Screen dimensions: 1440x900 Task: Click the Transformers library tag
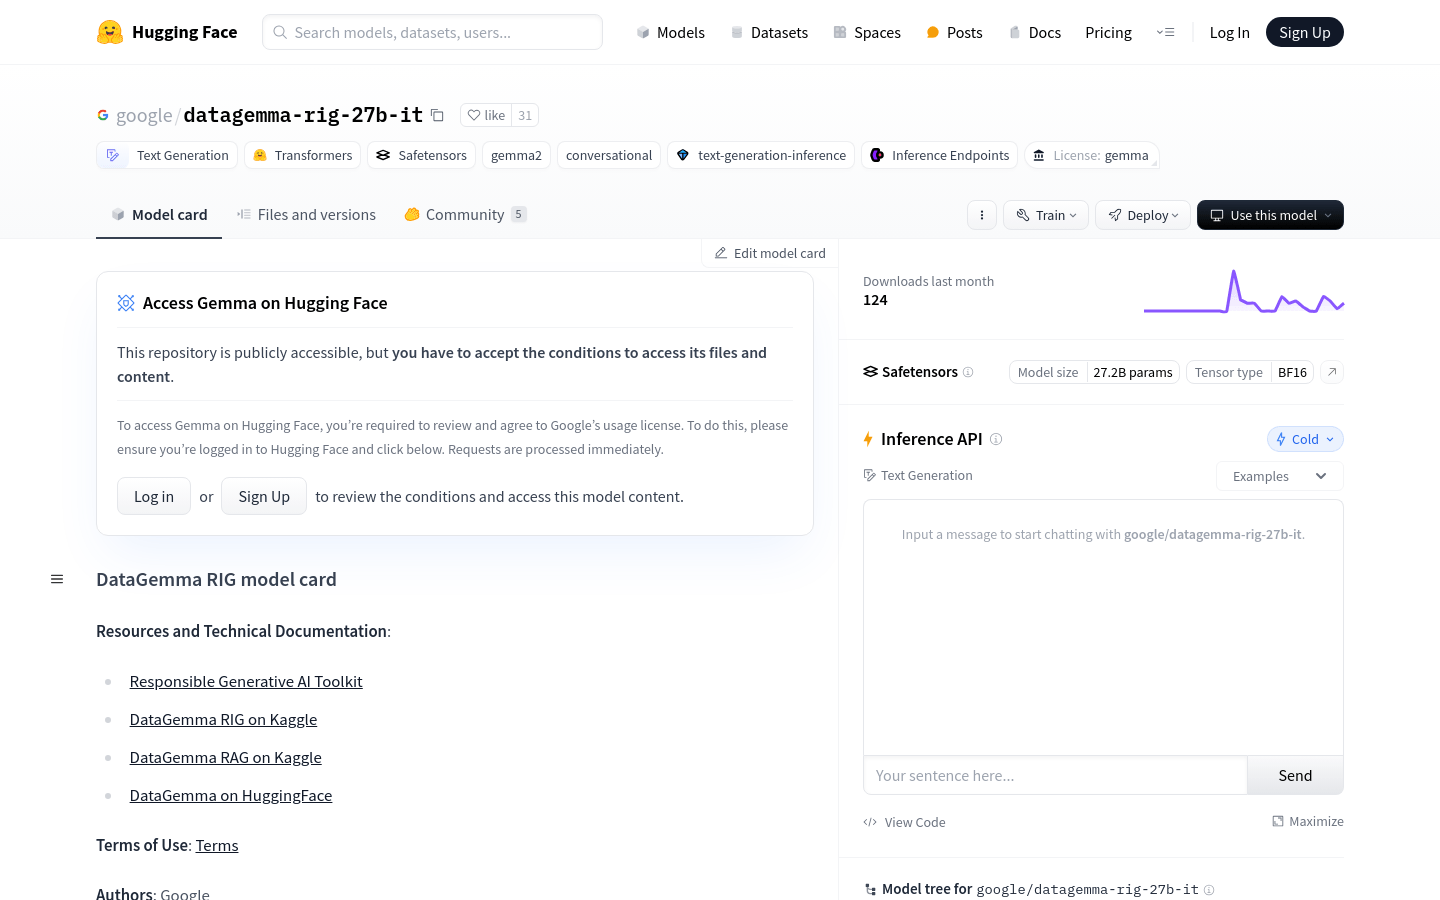pyautogui.click(x=303, y=155)
